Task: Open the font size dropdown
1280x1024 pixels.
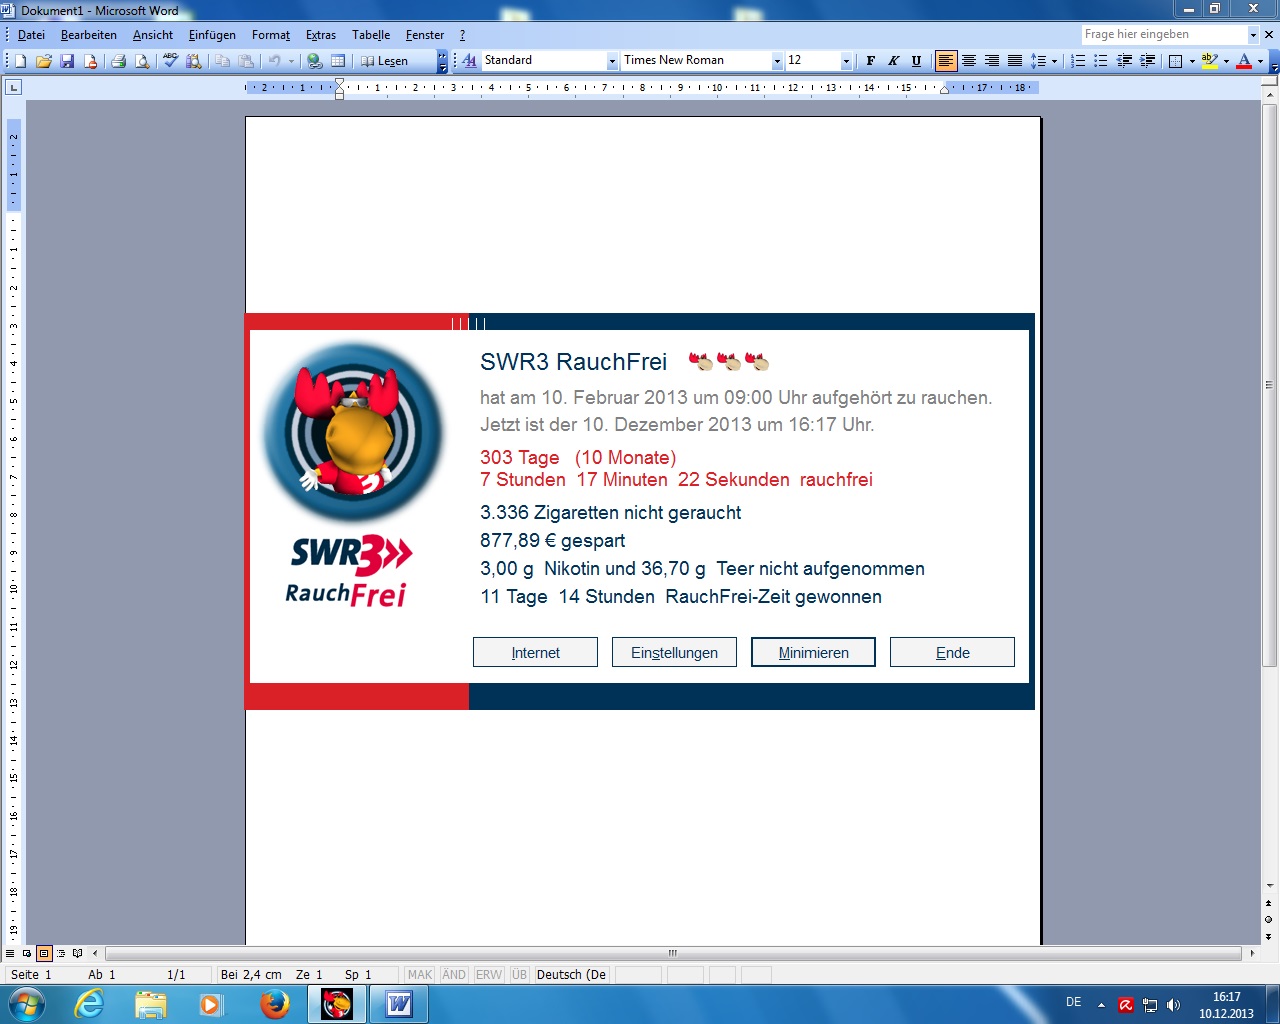Action: coord(846,61)
